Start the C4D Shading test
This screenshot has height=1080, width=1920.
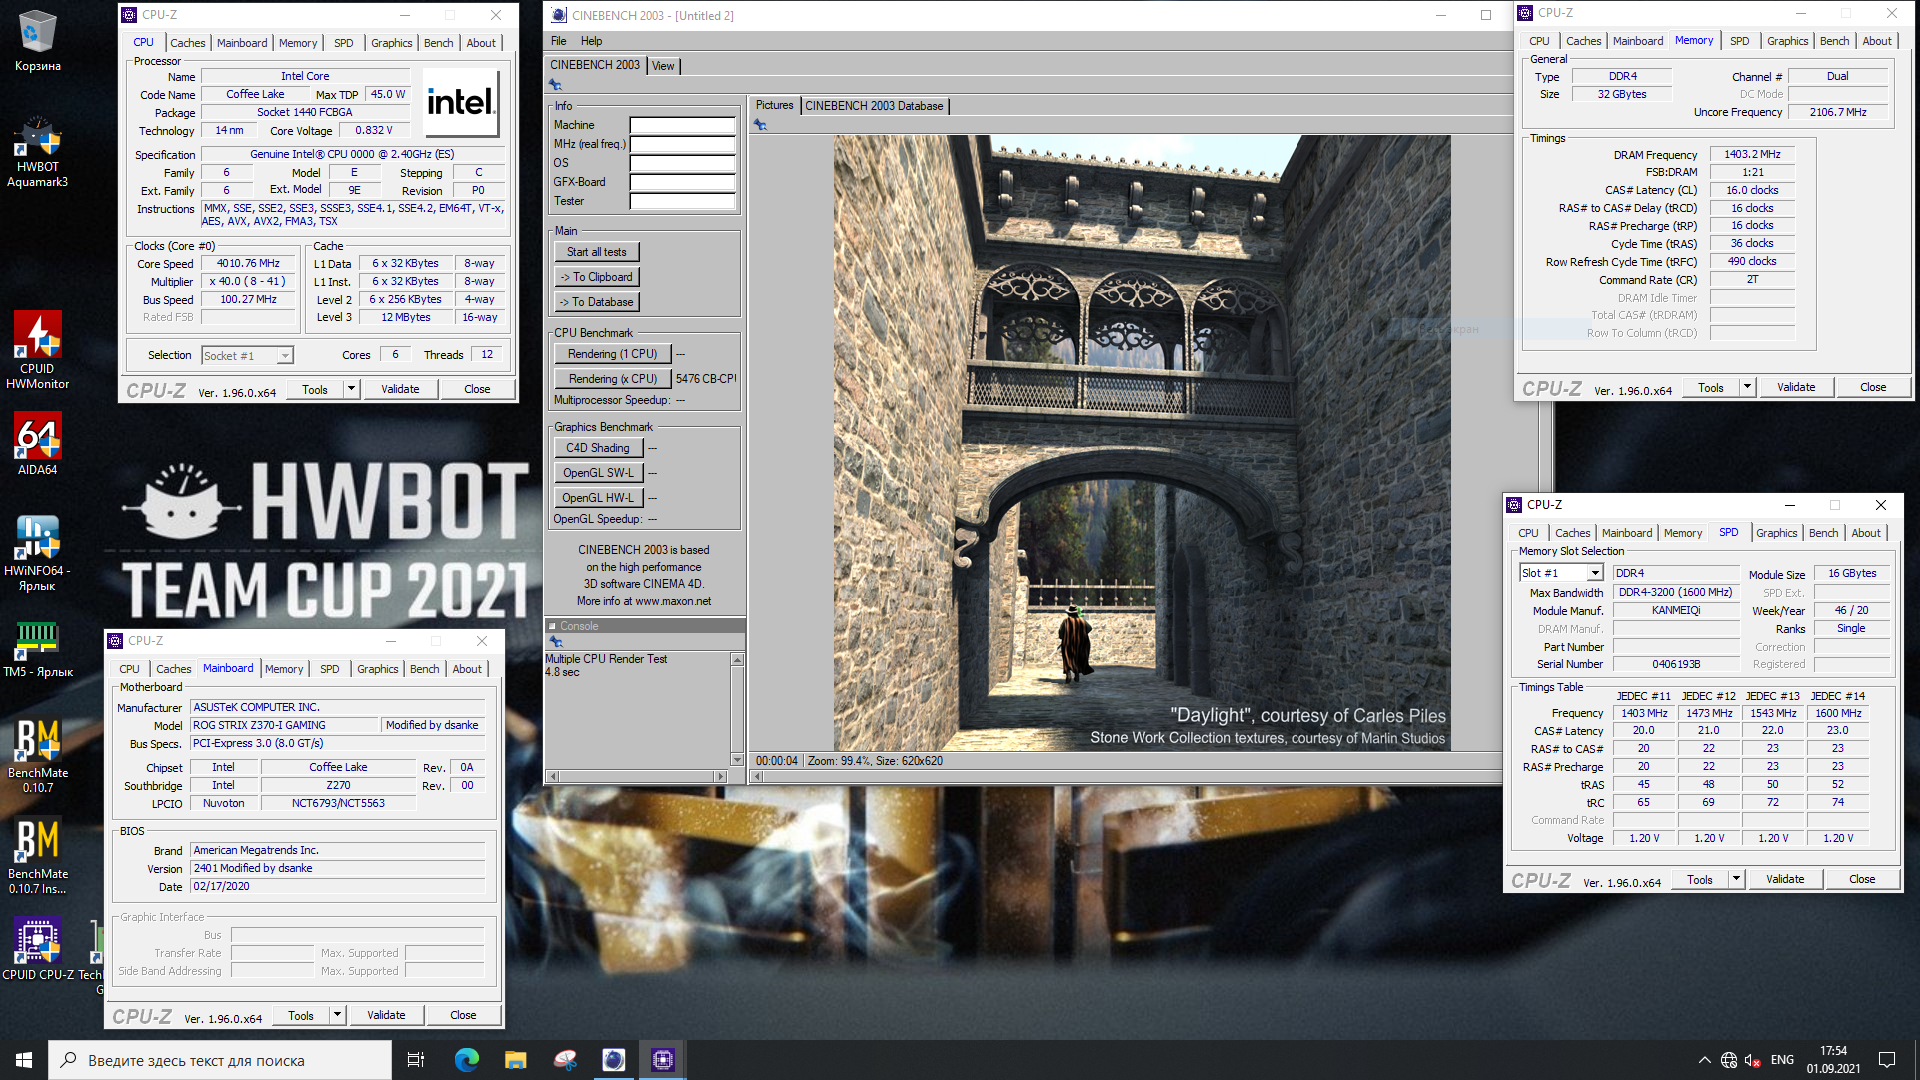597,448
